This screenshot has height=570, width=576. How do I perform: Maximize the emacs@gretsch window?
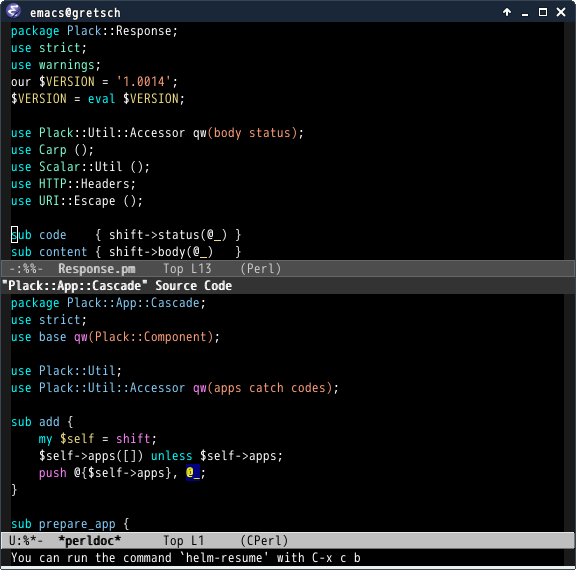(x=543, y=12)
